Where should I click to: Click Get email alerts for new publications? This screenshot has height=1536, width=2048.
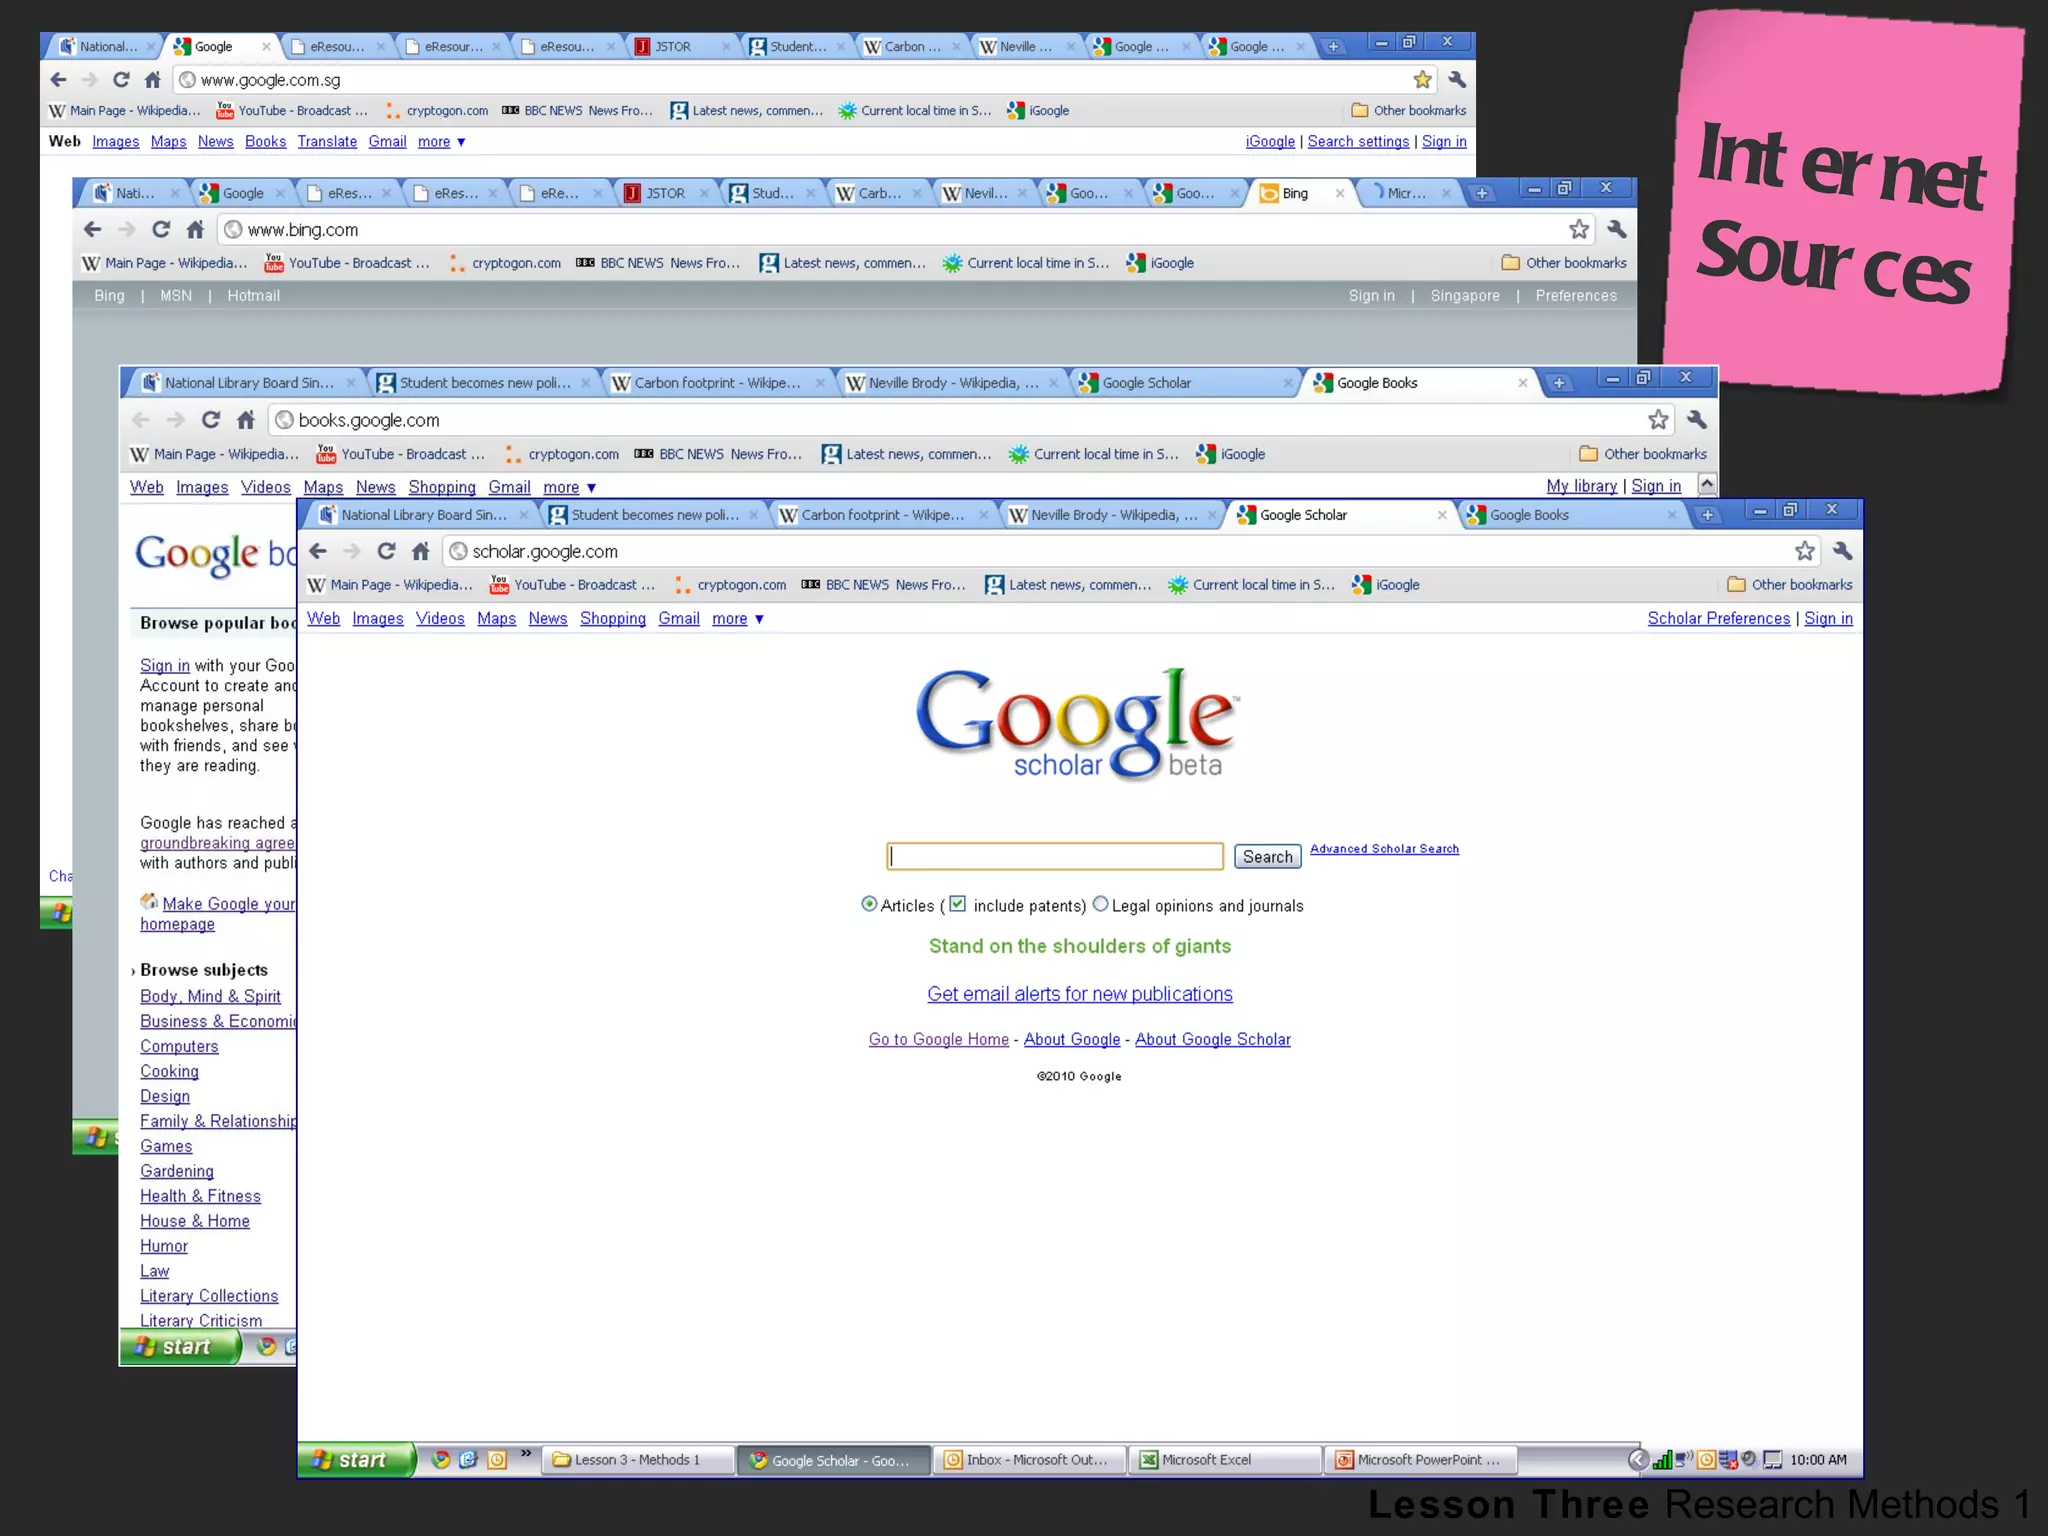tap(1080, 994)
